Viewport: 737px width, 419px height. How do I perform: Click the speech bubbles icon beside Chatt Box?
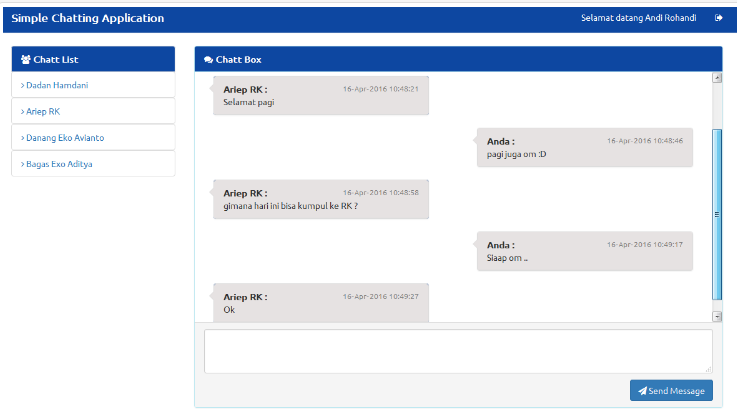tap(209, 60)
